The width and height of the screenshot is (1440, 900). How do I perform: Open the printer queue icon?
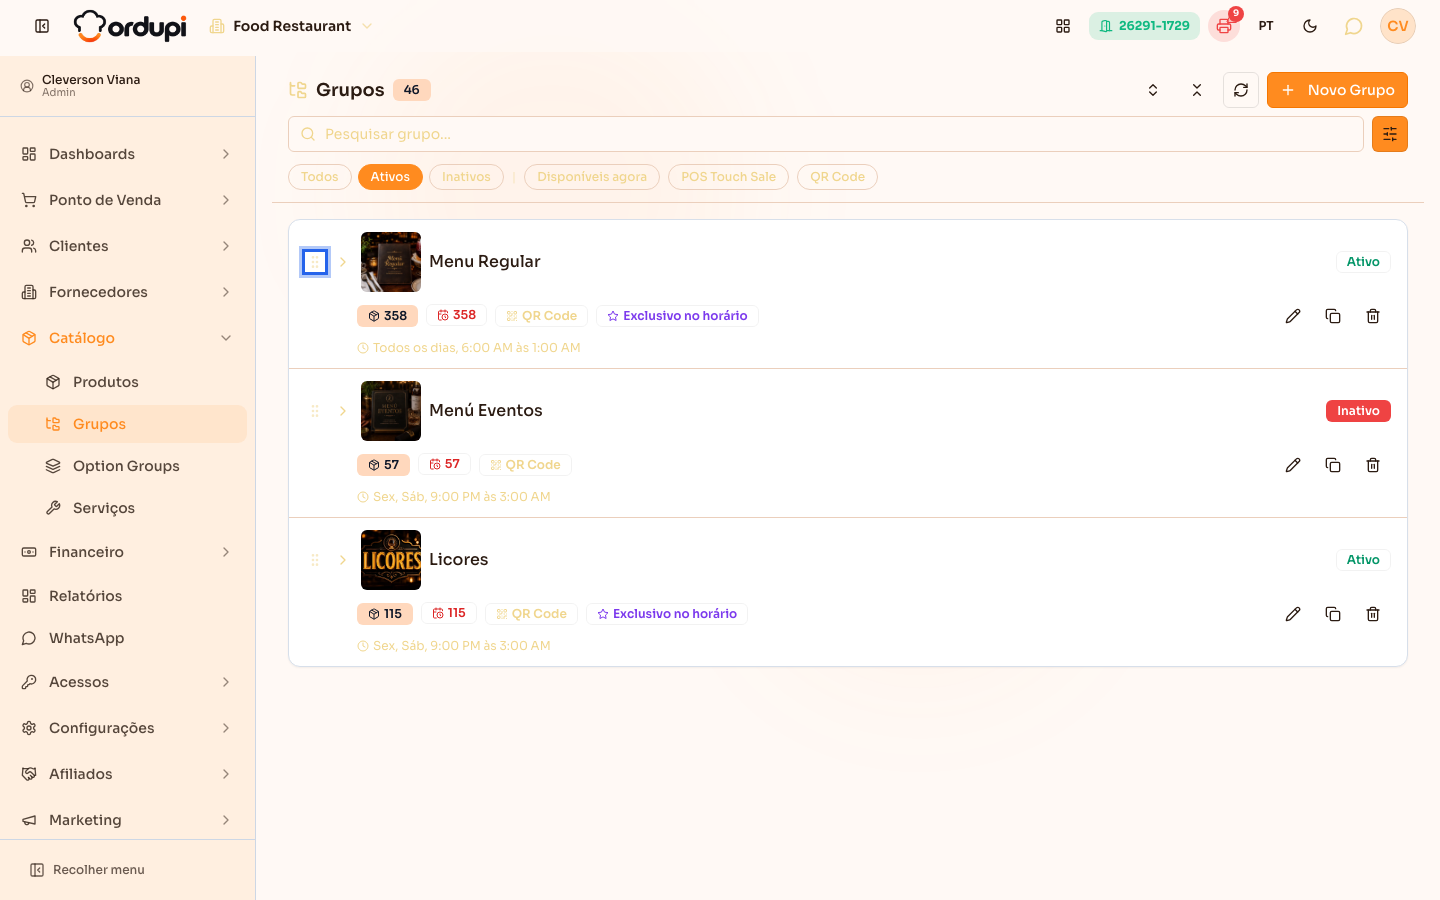coord(1224,26)
